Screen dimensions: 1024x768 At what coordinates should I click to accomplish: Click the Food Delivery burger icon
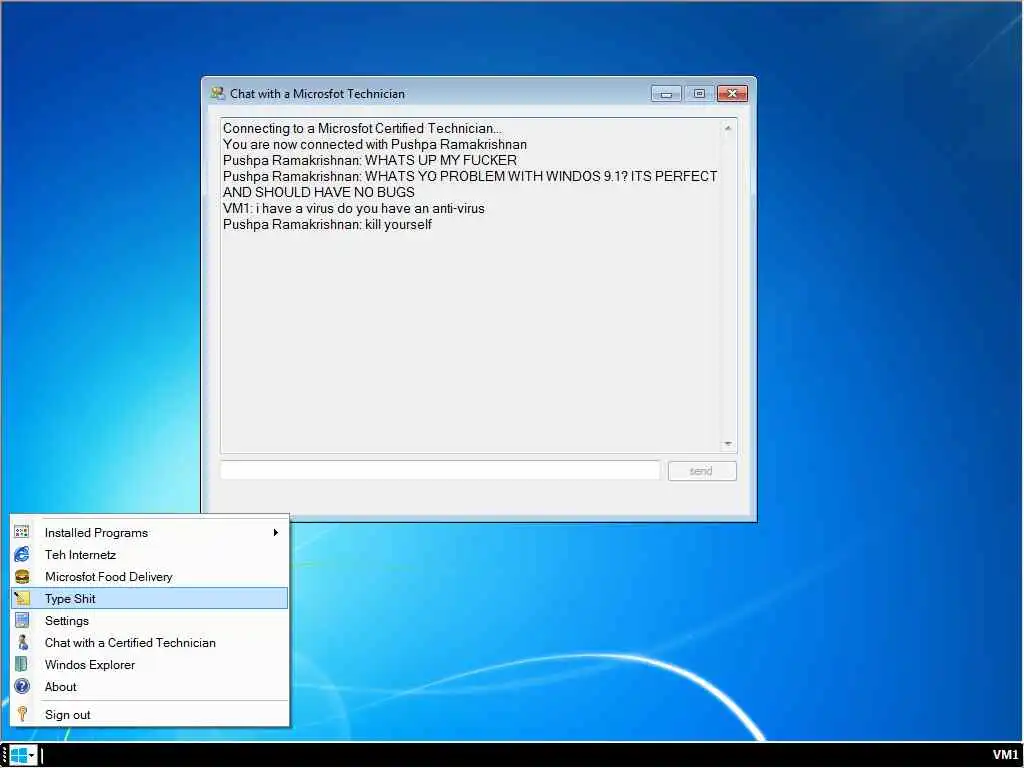(x=22, y=577)
